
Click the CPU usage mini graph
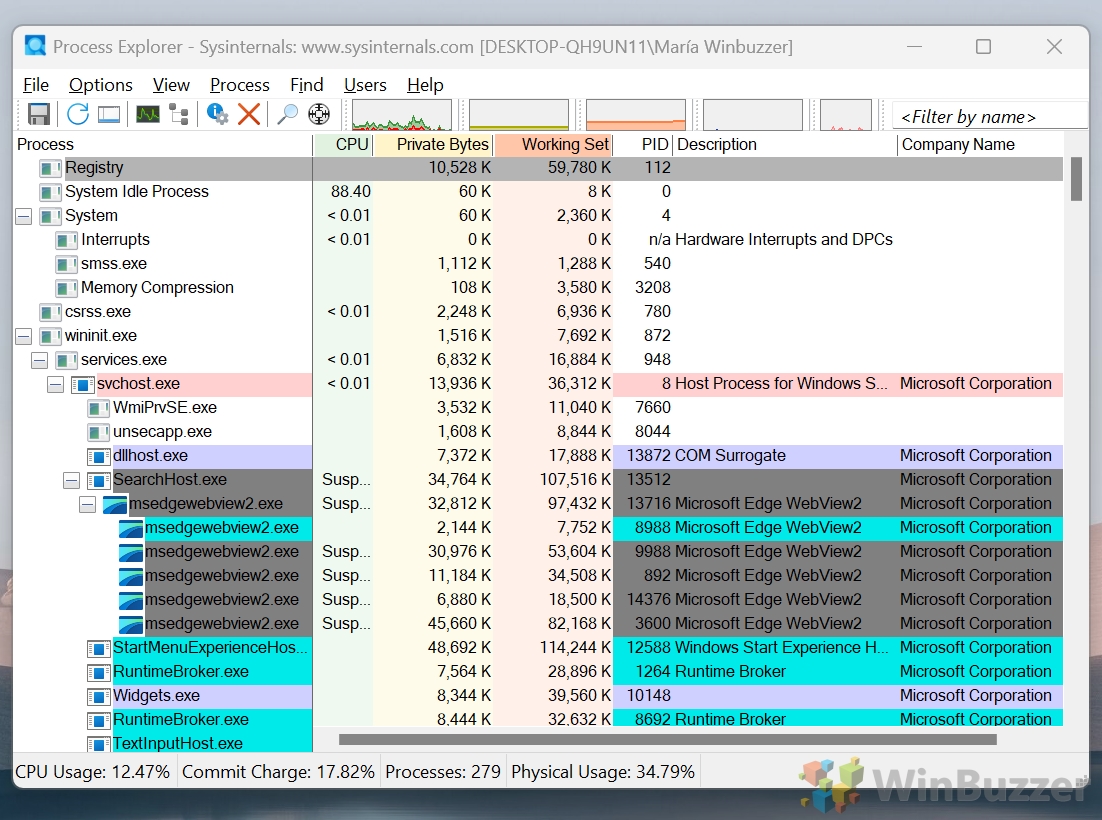click(402, 115)
